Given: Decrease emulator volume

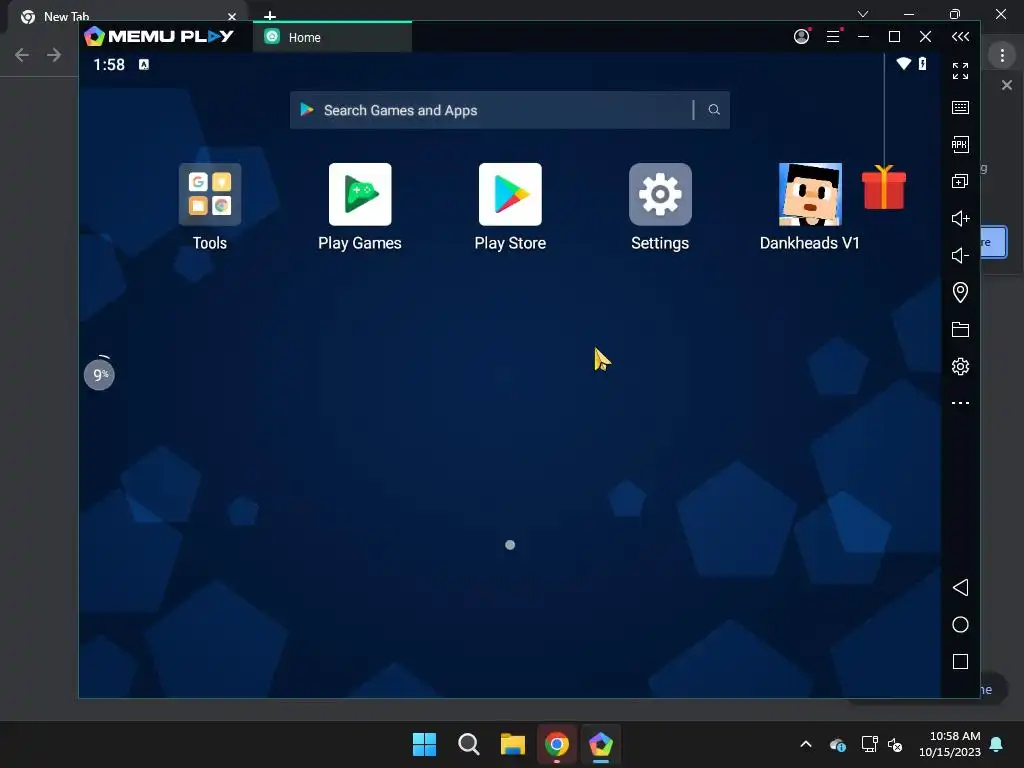Looking at the screenshot, I should [x=960, y=255].
